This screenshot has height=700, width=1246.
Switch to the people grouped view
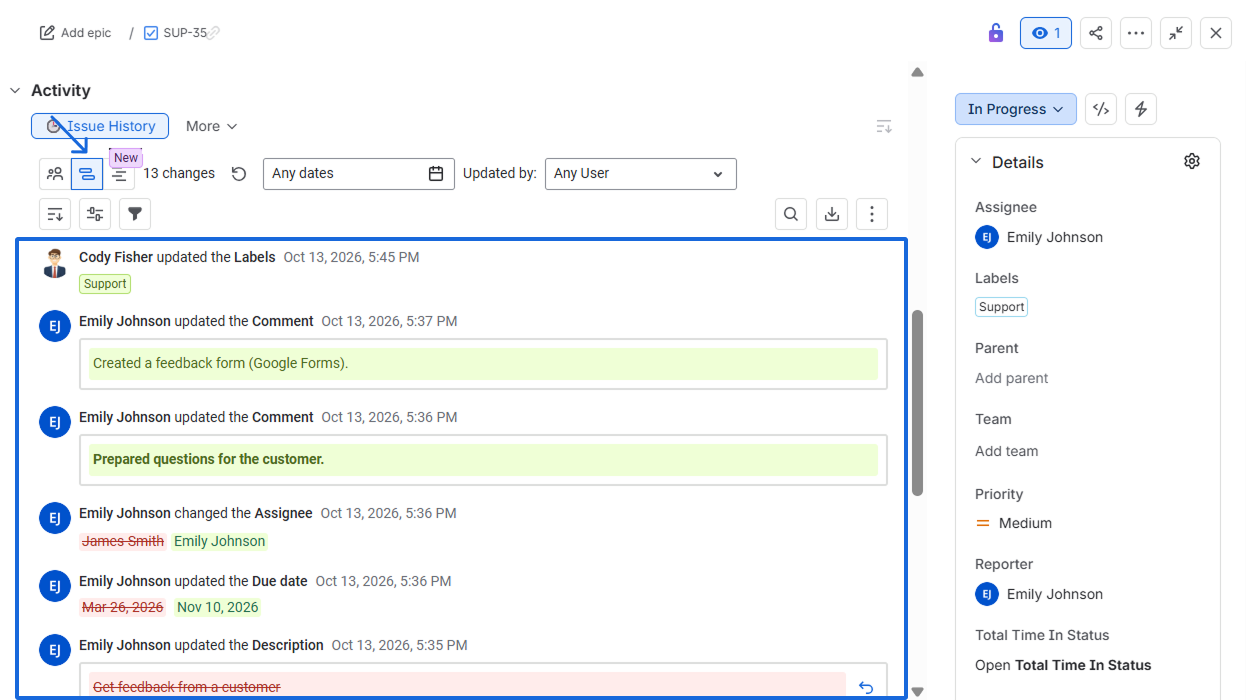[55, 174]
